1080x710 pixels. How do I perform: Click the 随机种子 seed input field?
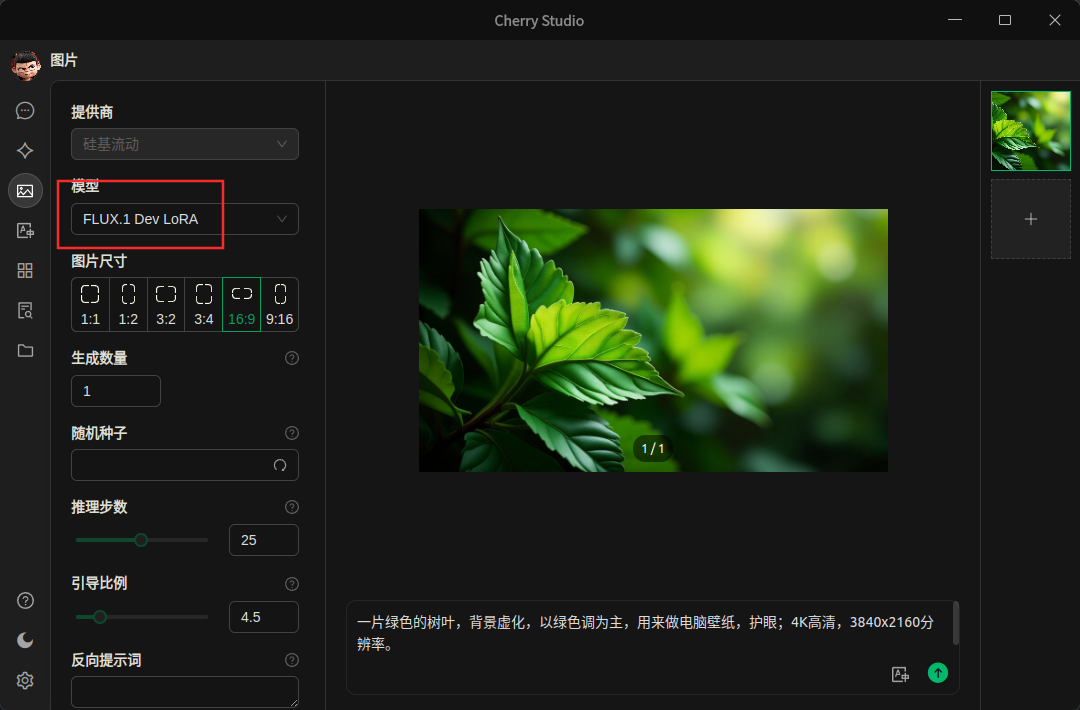[x=185, y=466]
